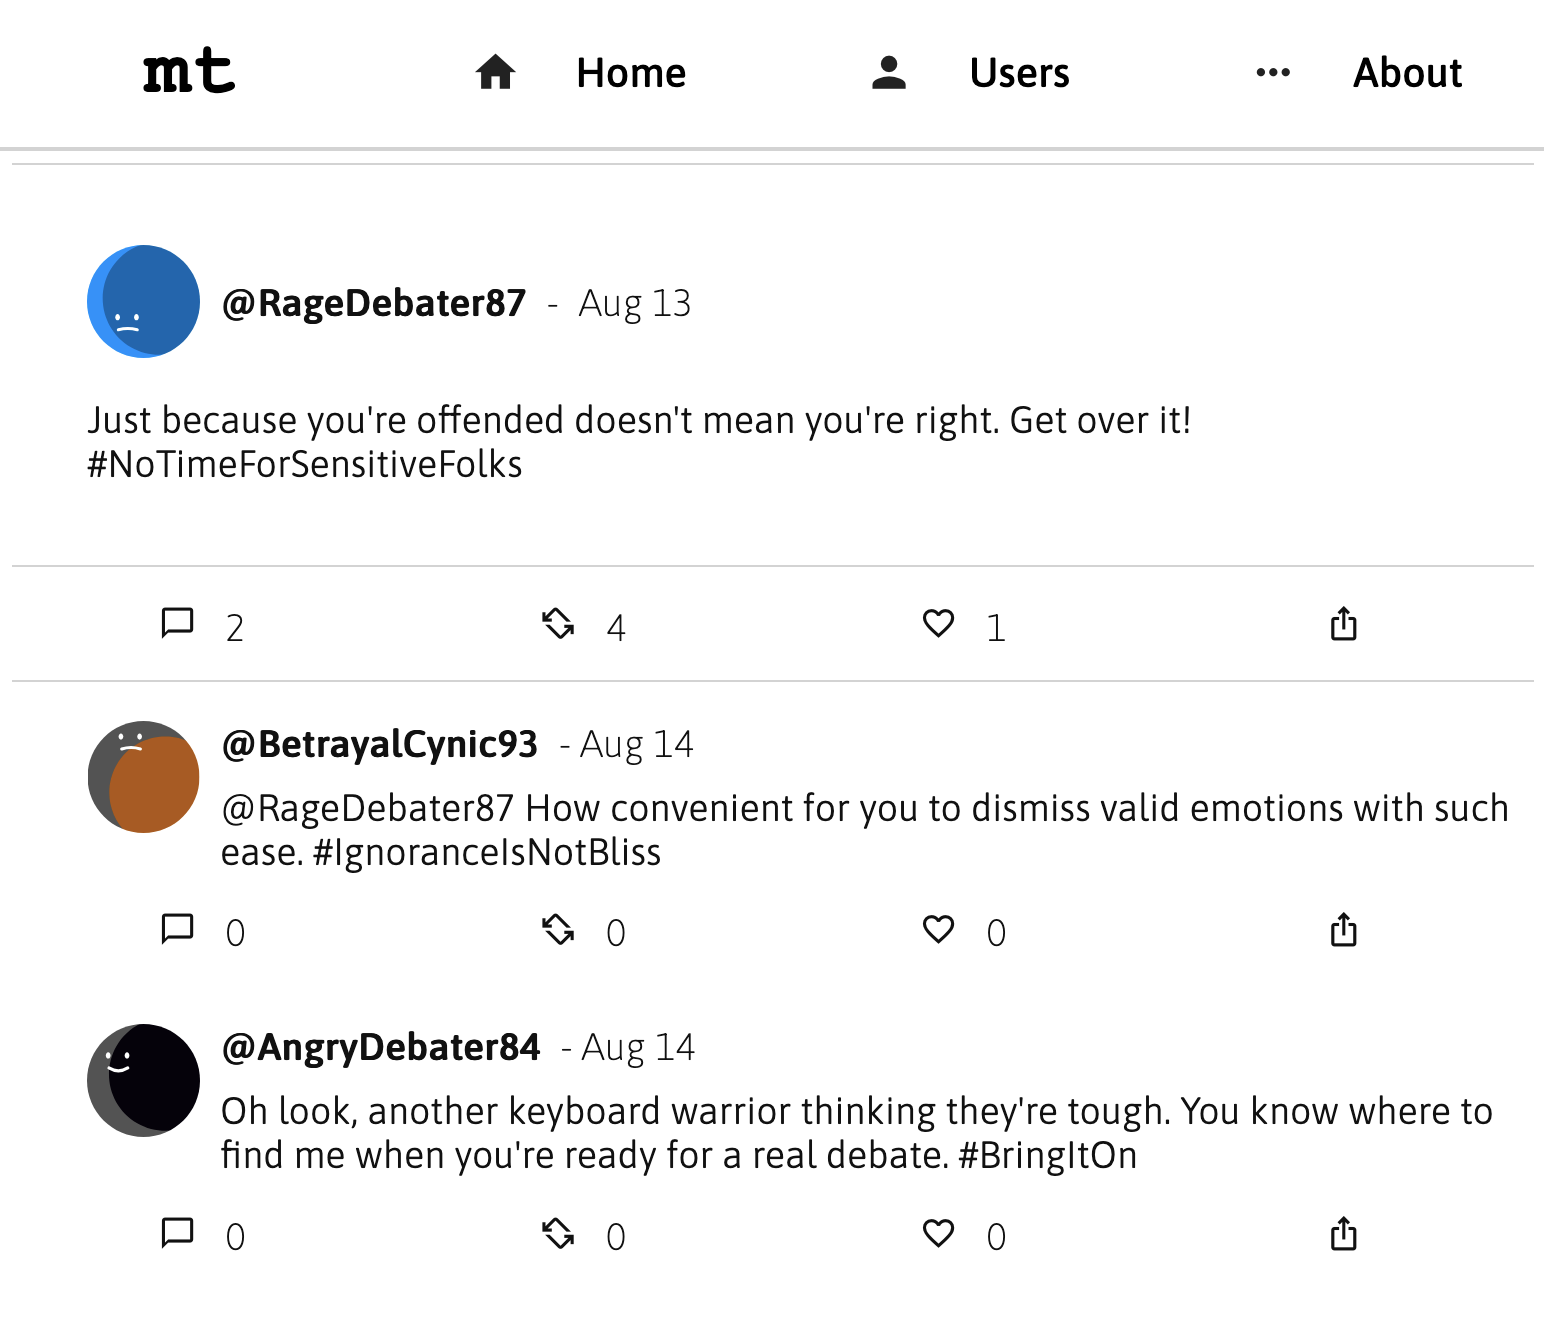Image resolution: width=1544 pixels, height=1328 pixels.
Task: Open the Aug 13 post timestamp
Action: 635,303
